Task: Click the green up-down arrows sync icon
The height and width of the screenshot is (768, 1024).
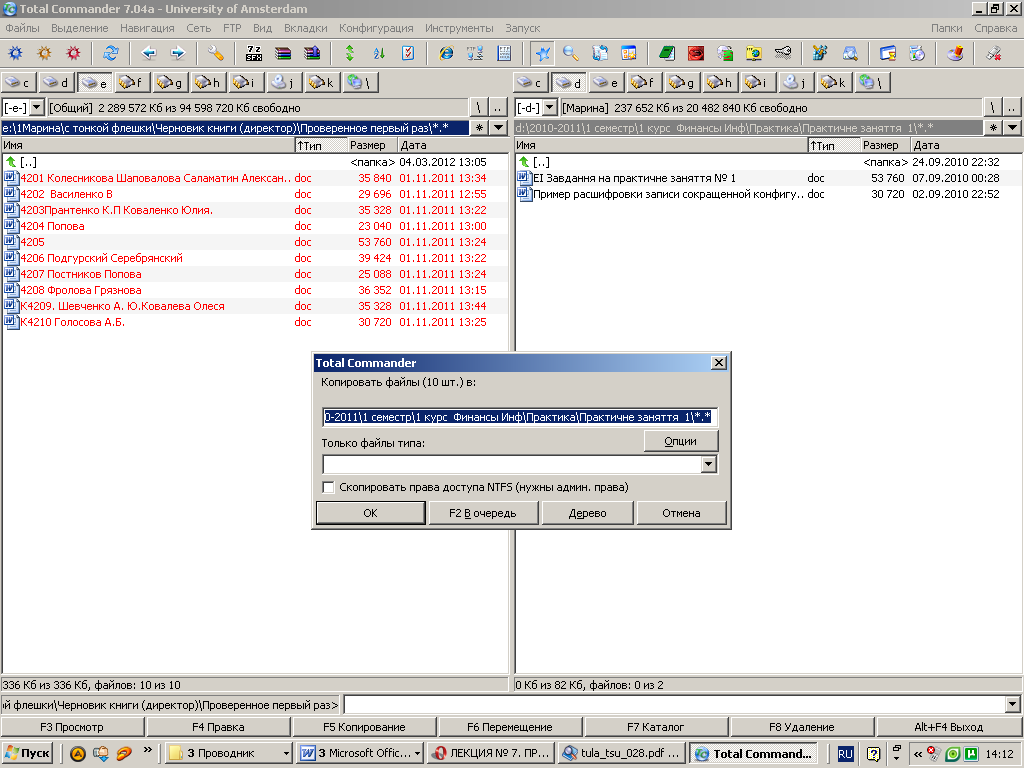Action: (349, 54)
